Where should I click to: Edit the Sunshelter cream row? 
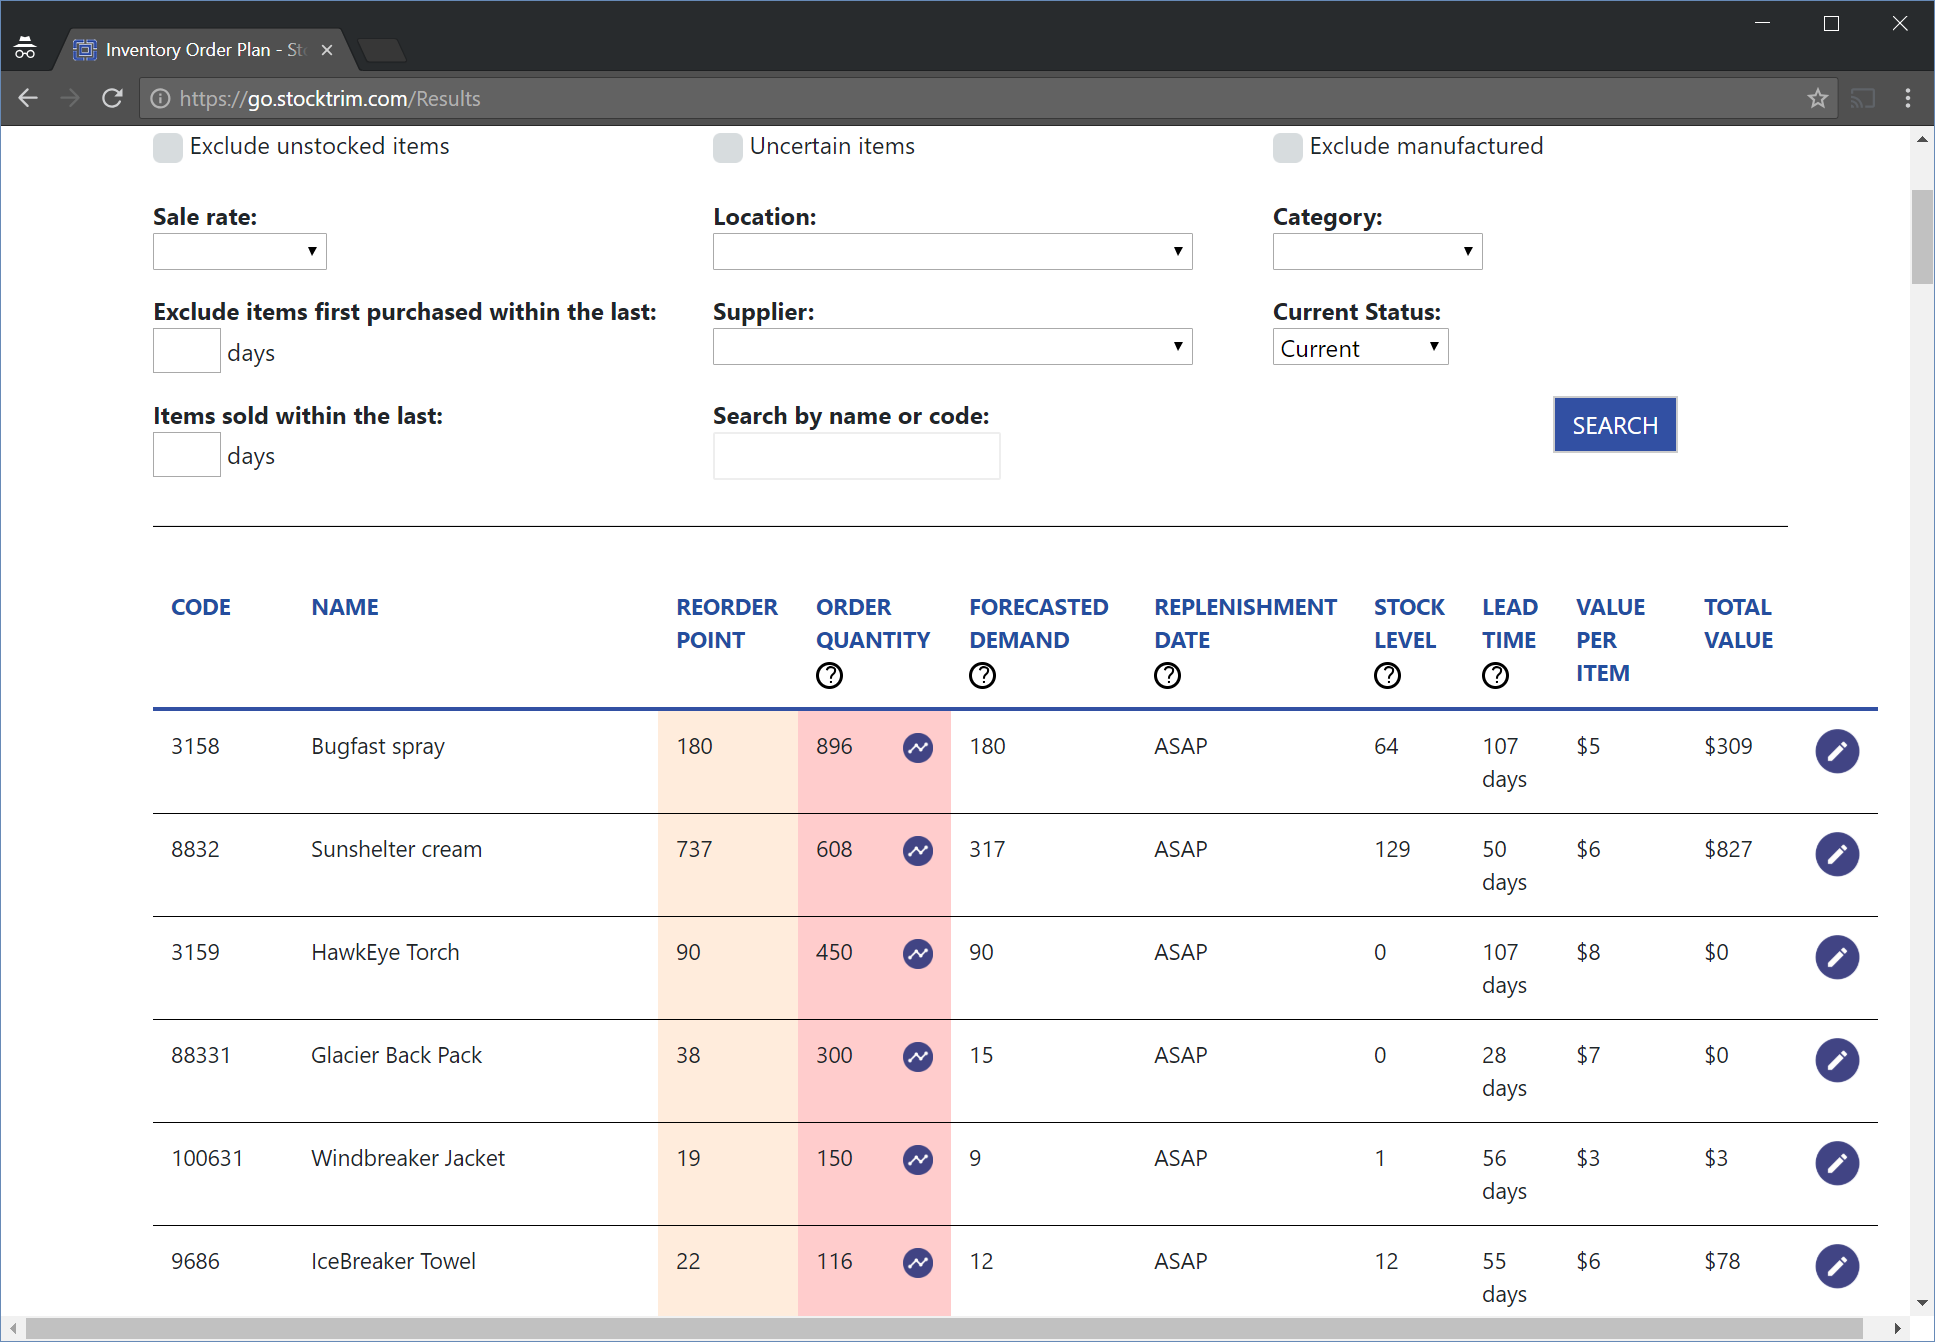tap(1836, 854)
